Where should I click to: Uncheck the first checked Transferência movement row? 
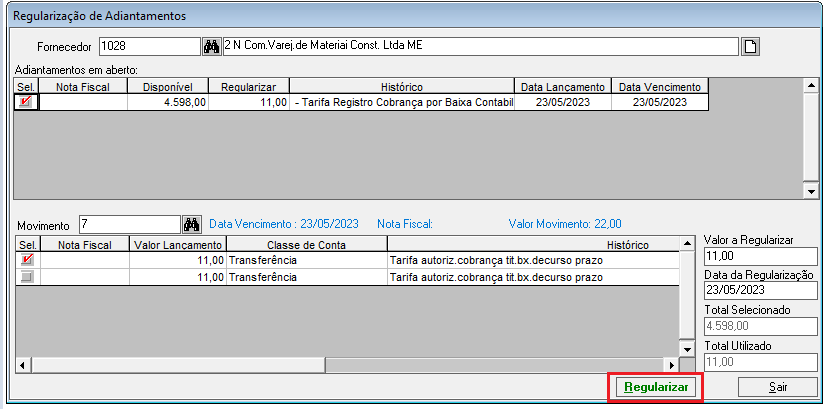pos(27,260)
